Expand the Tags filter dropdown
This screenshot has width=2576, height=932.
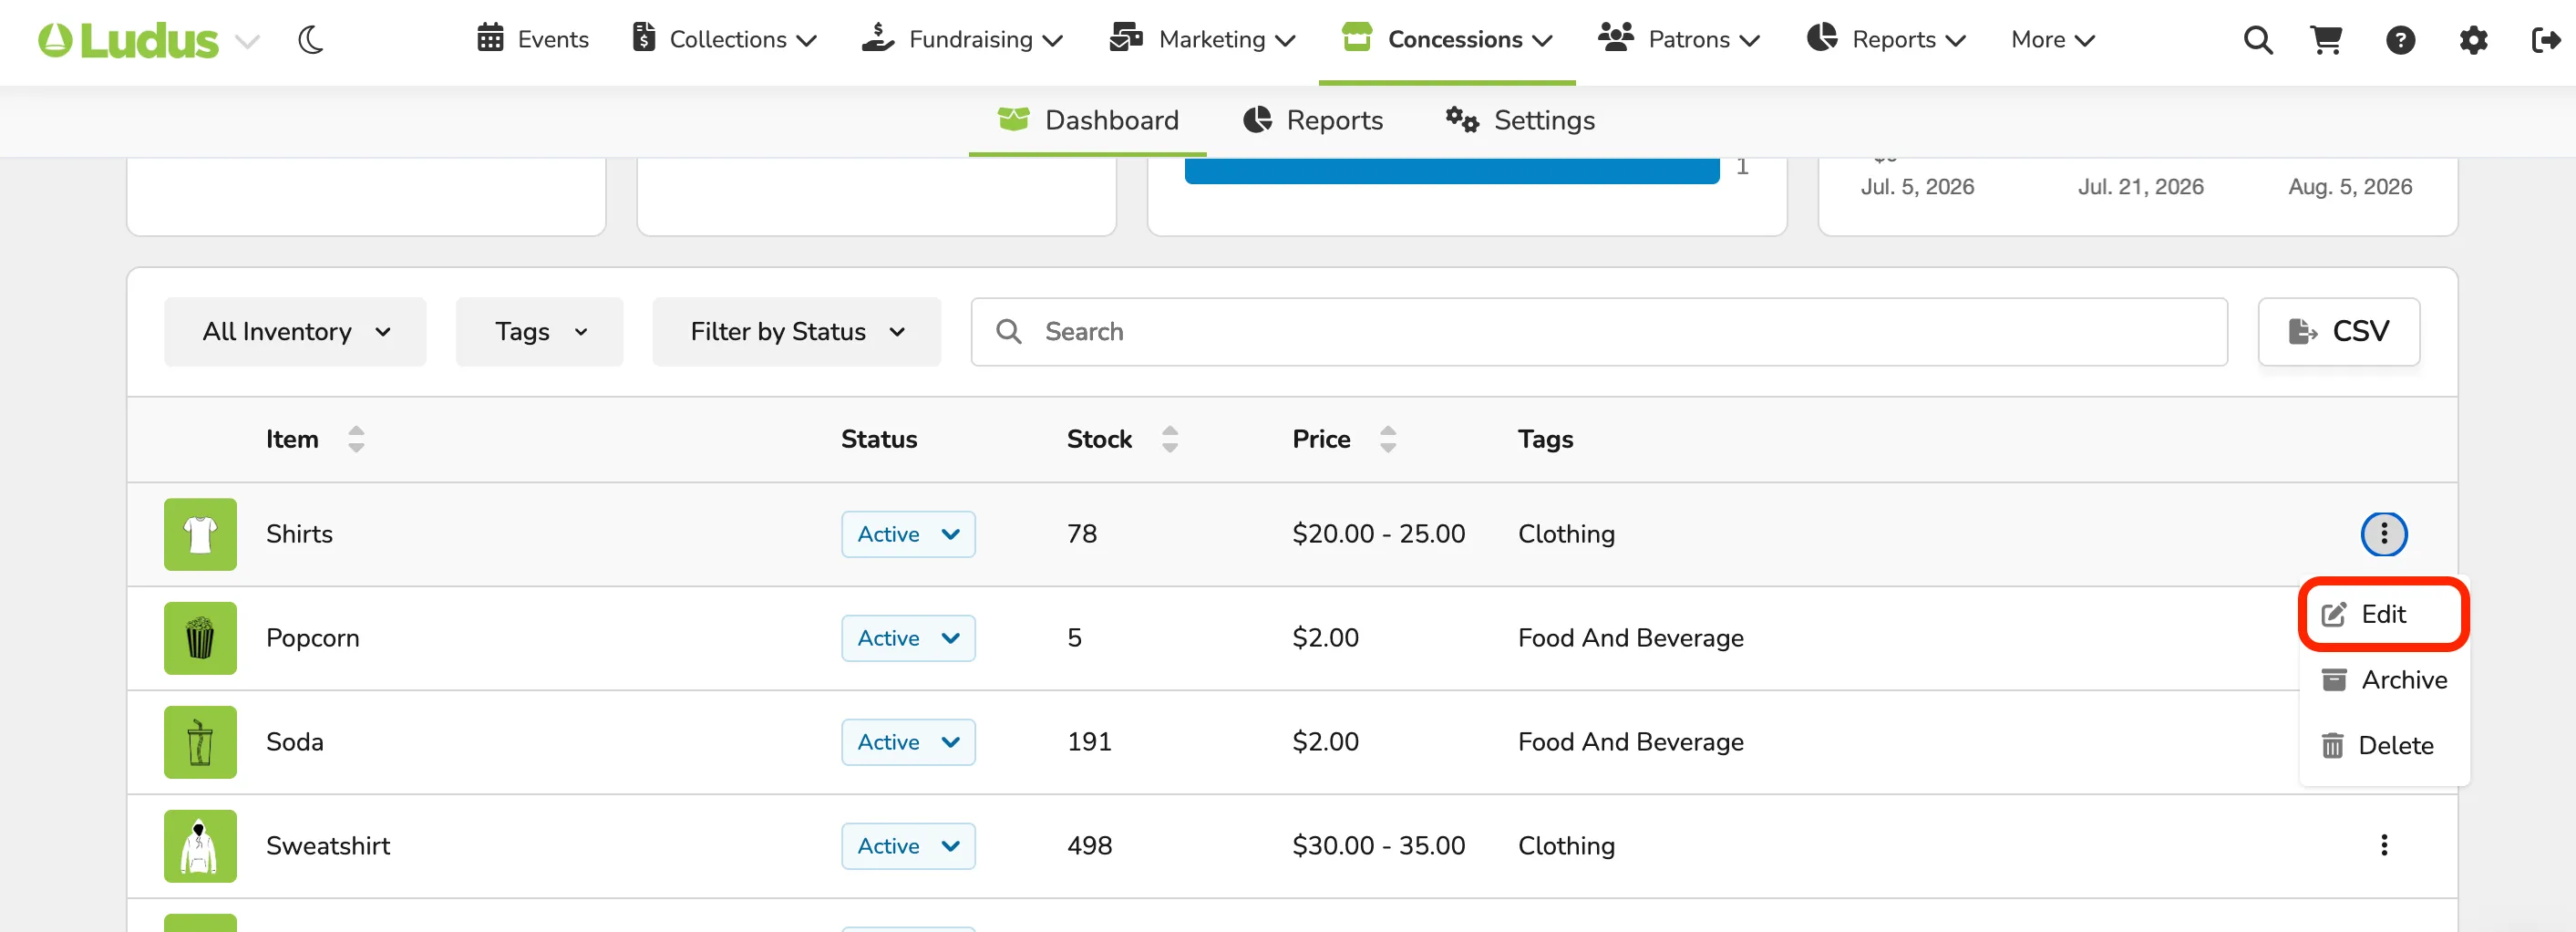point(540,331)
